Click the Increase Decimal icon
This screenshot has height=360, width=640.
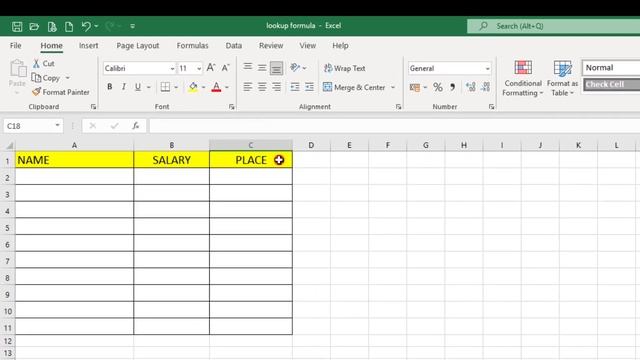tap(471, 87)
